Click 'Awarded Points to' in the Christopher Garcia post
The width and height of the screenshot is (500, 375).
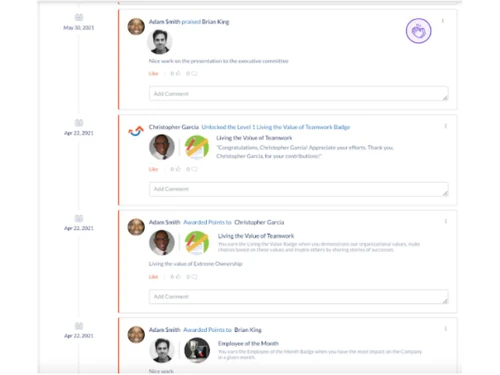tap(207, 222)
